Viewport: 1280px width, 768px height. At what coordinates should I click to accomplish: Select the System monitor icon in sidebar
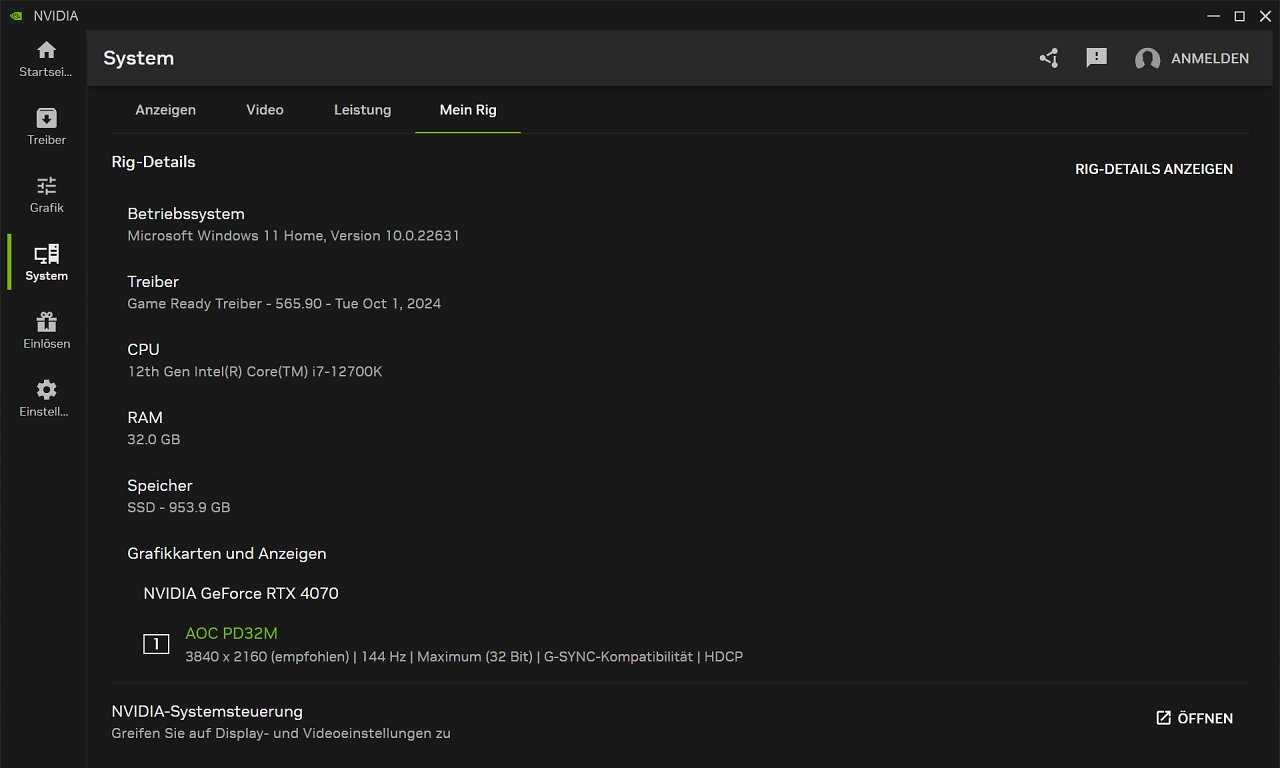pyautogui.click(x=46, y=254)
